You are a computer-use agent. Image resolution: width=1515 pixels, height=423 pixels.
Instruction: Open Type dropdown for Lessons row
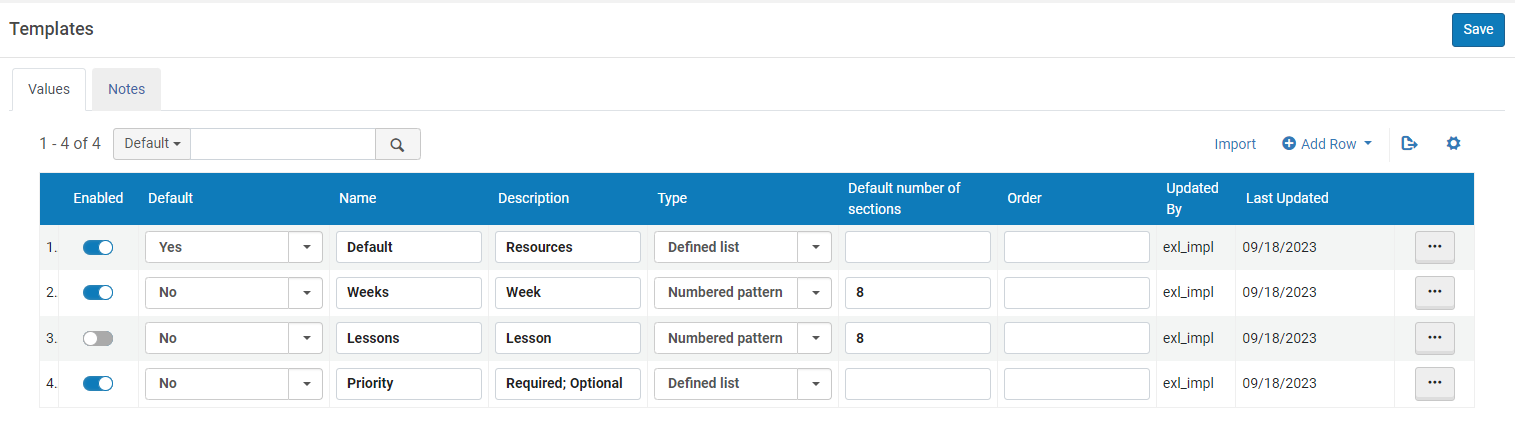click(815, 338)
